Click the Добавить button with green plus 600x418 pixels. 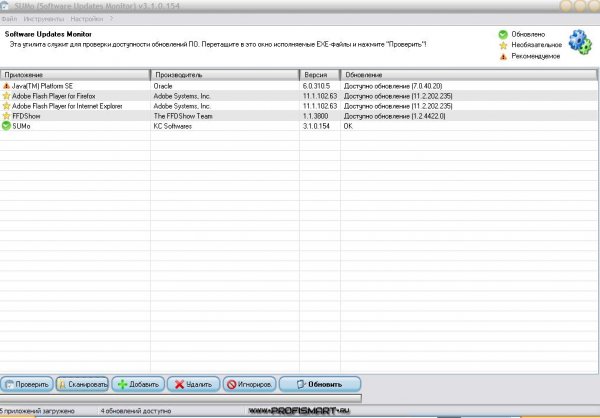(138, 384)
